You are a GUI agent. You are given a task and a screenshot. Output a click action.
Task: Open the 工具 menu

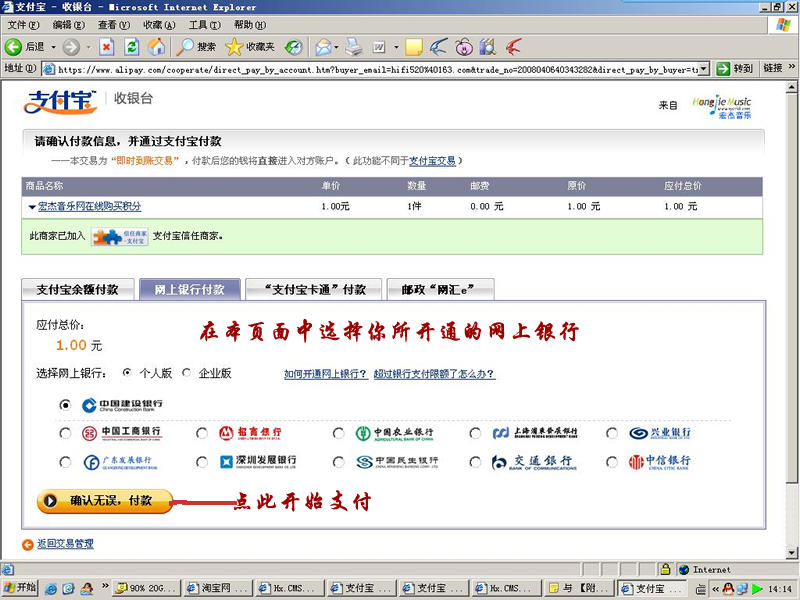coord(205,24)
